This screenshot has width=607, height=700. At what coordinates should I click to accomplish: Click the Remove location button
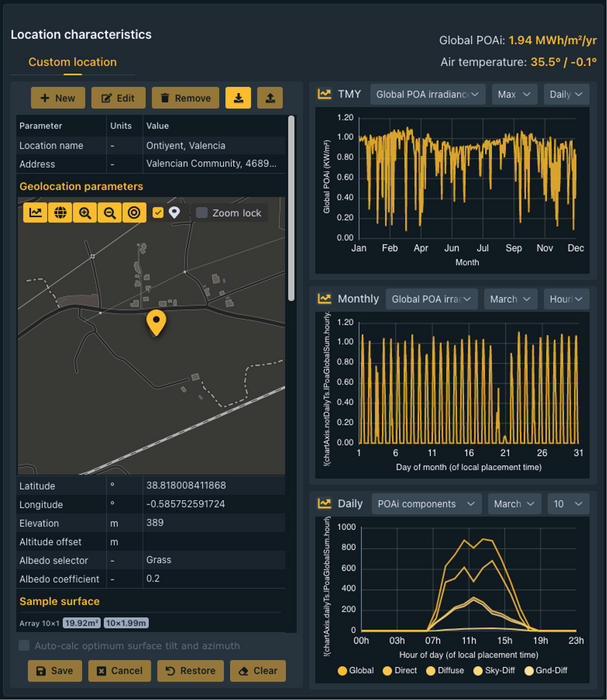click(x=185, y=98)
